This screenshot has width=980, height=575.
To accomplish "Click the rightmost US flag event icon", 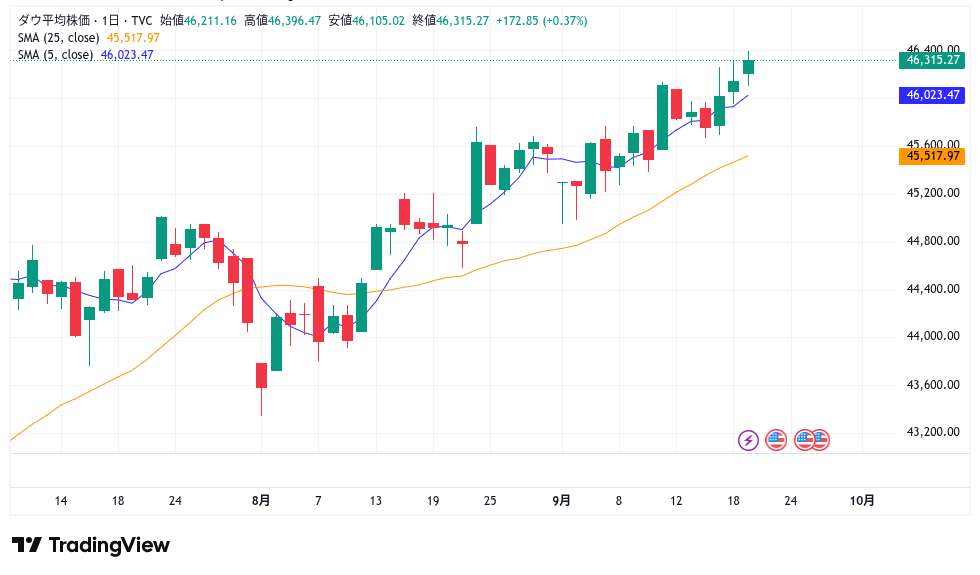I will coord(820,439).
